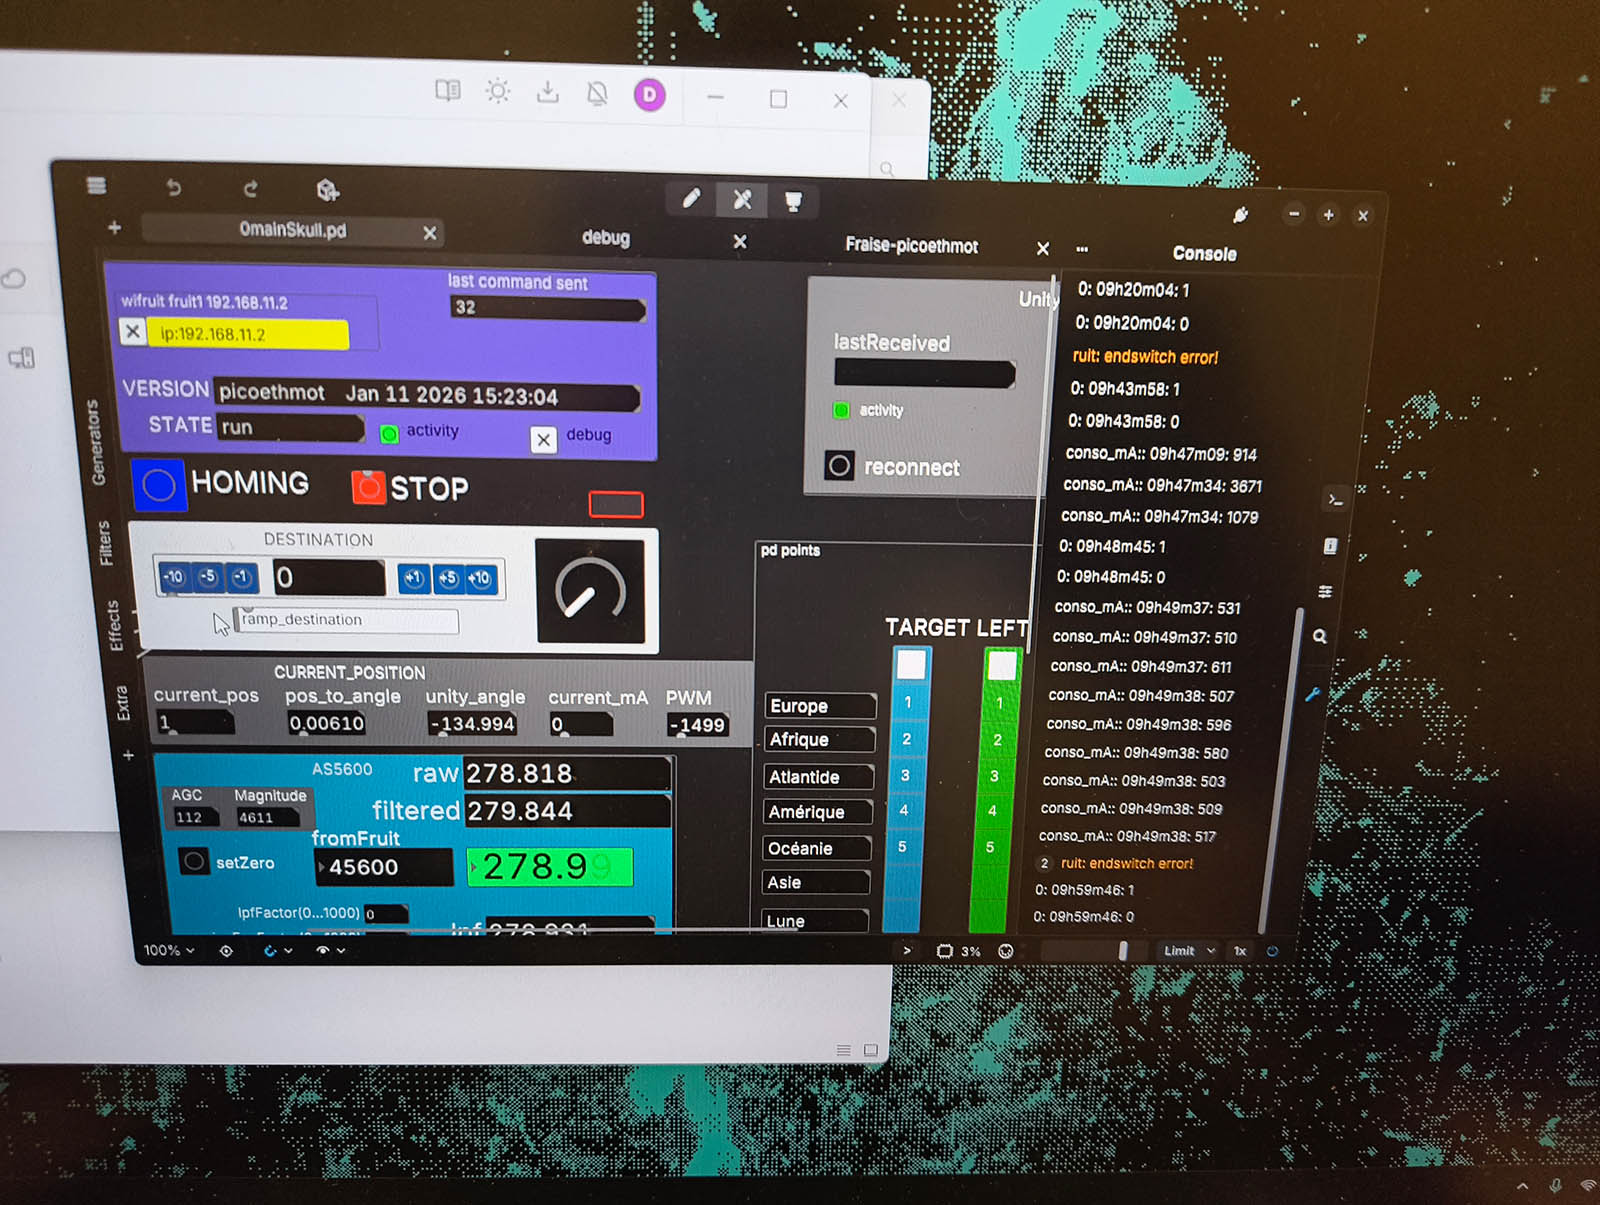The height and width of the screenshot is (1205, 1600).
Task: Toggle the ip:192.168.11.2 connection checkbox
Action: pos(133,331)
